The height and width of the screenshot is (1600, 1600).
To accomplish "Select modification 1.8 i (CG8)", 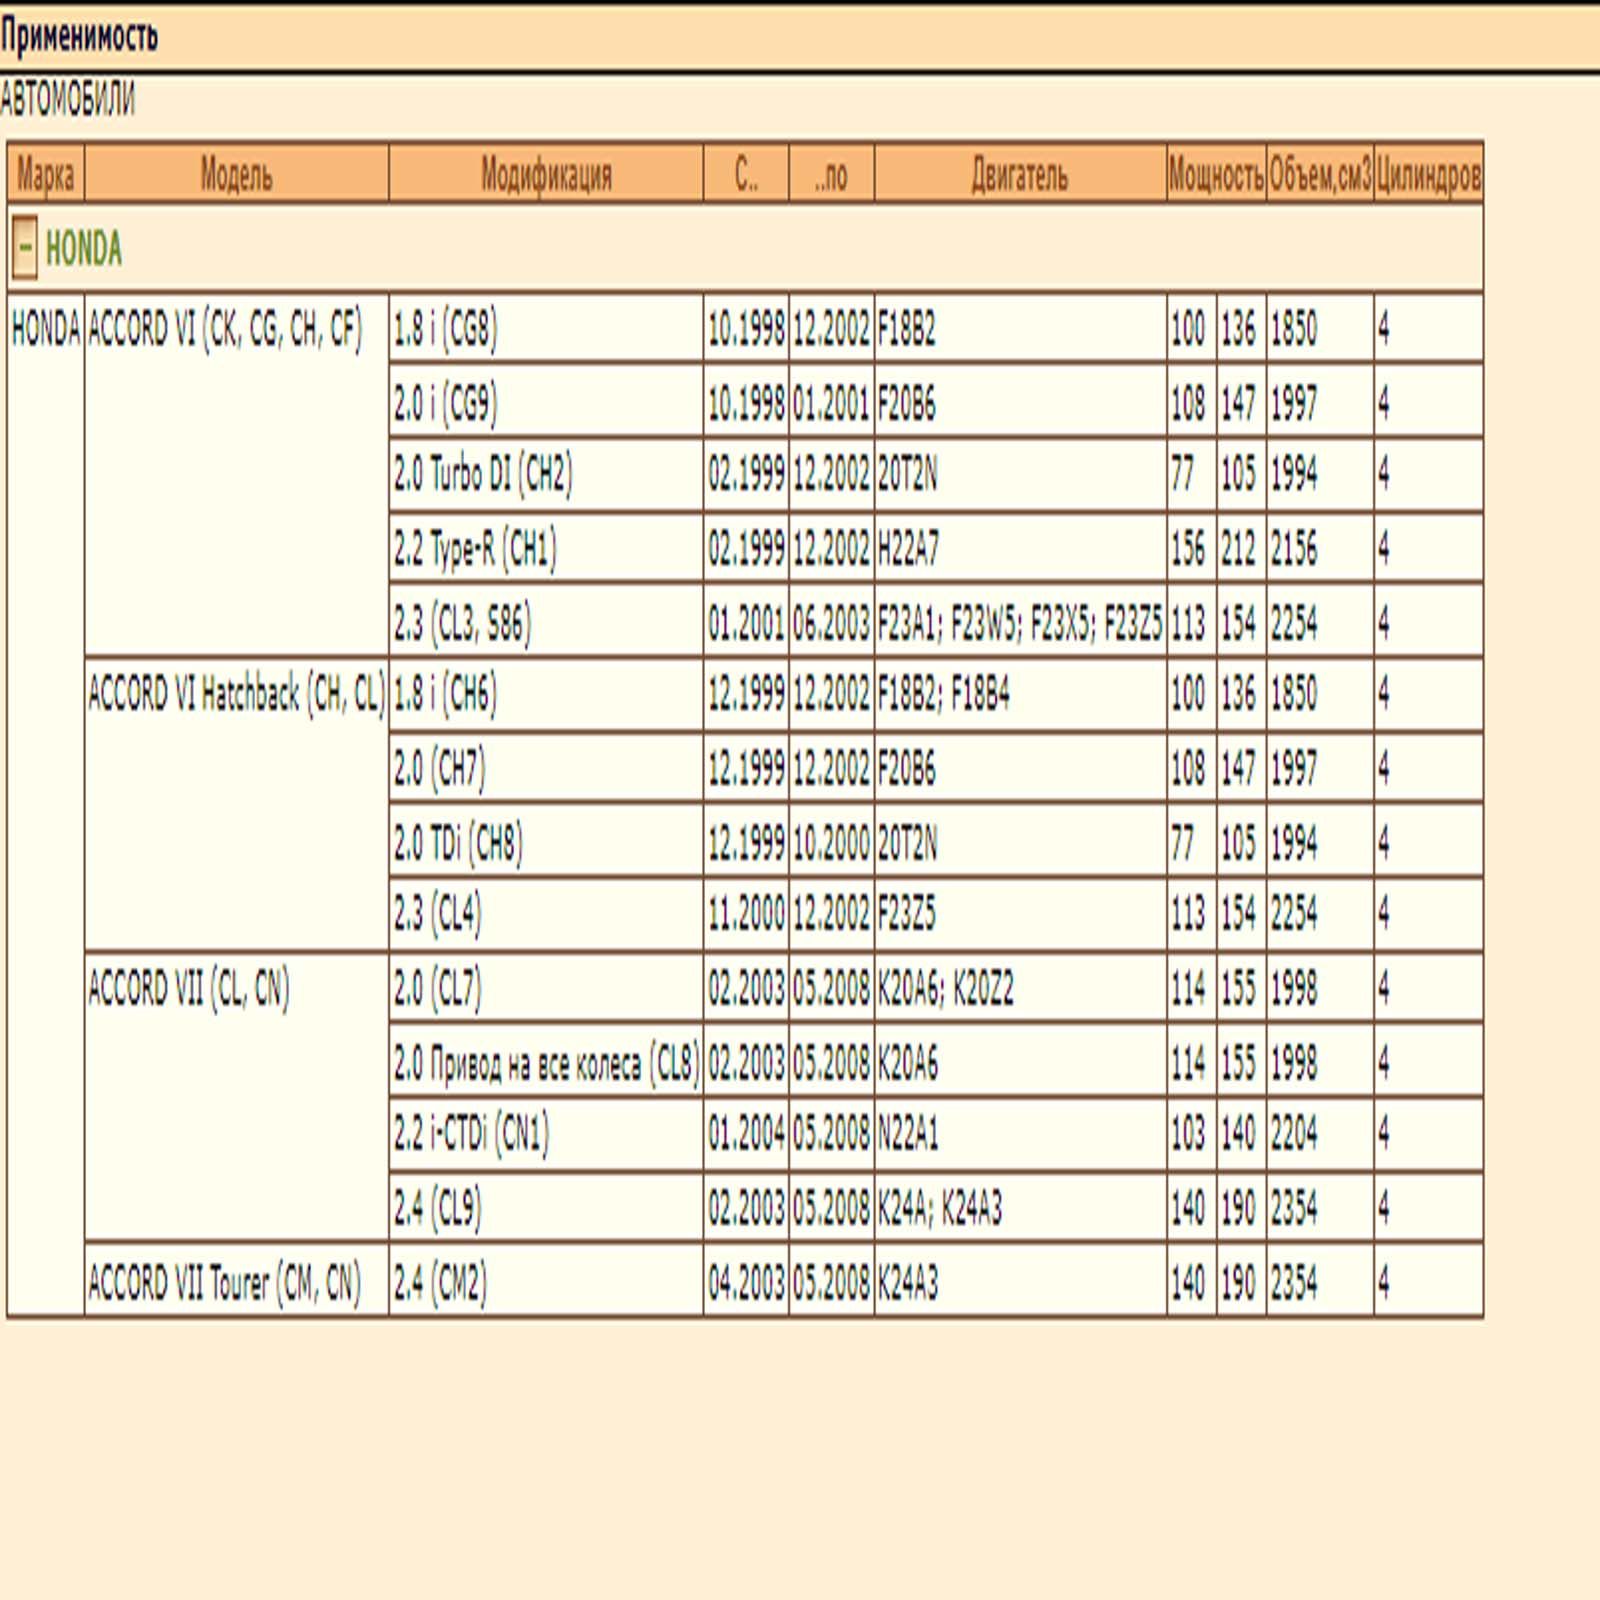I will click(x=445, y=328).
